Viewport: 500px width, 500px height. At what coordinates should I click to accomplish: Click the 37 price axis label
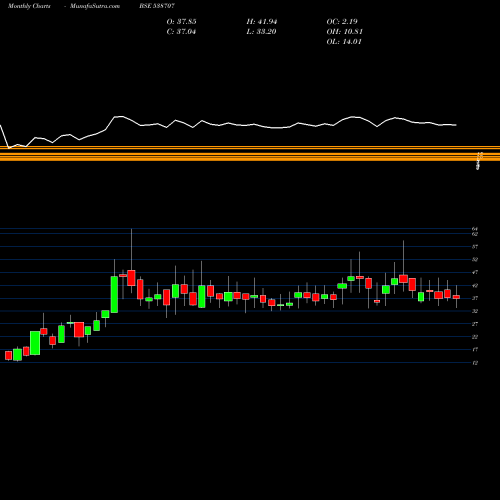click(x=475, y=298)
